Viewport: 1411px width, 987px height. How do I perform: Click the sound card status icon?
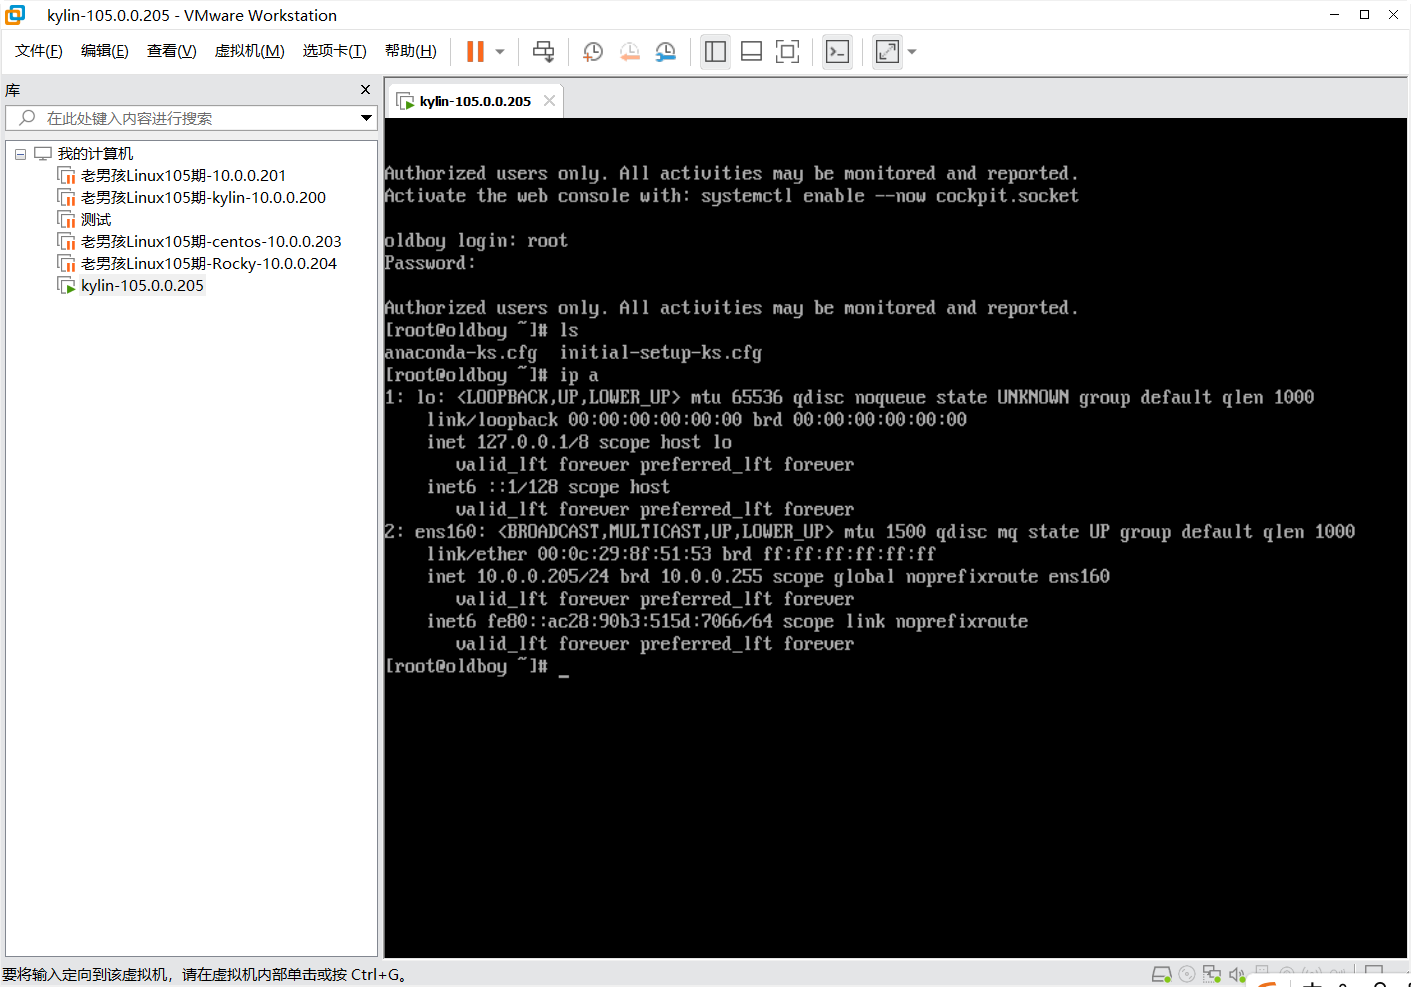click(x=1237, y=974)
